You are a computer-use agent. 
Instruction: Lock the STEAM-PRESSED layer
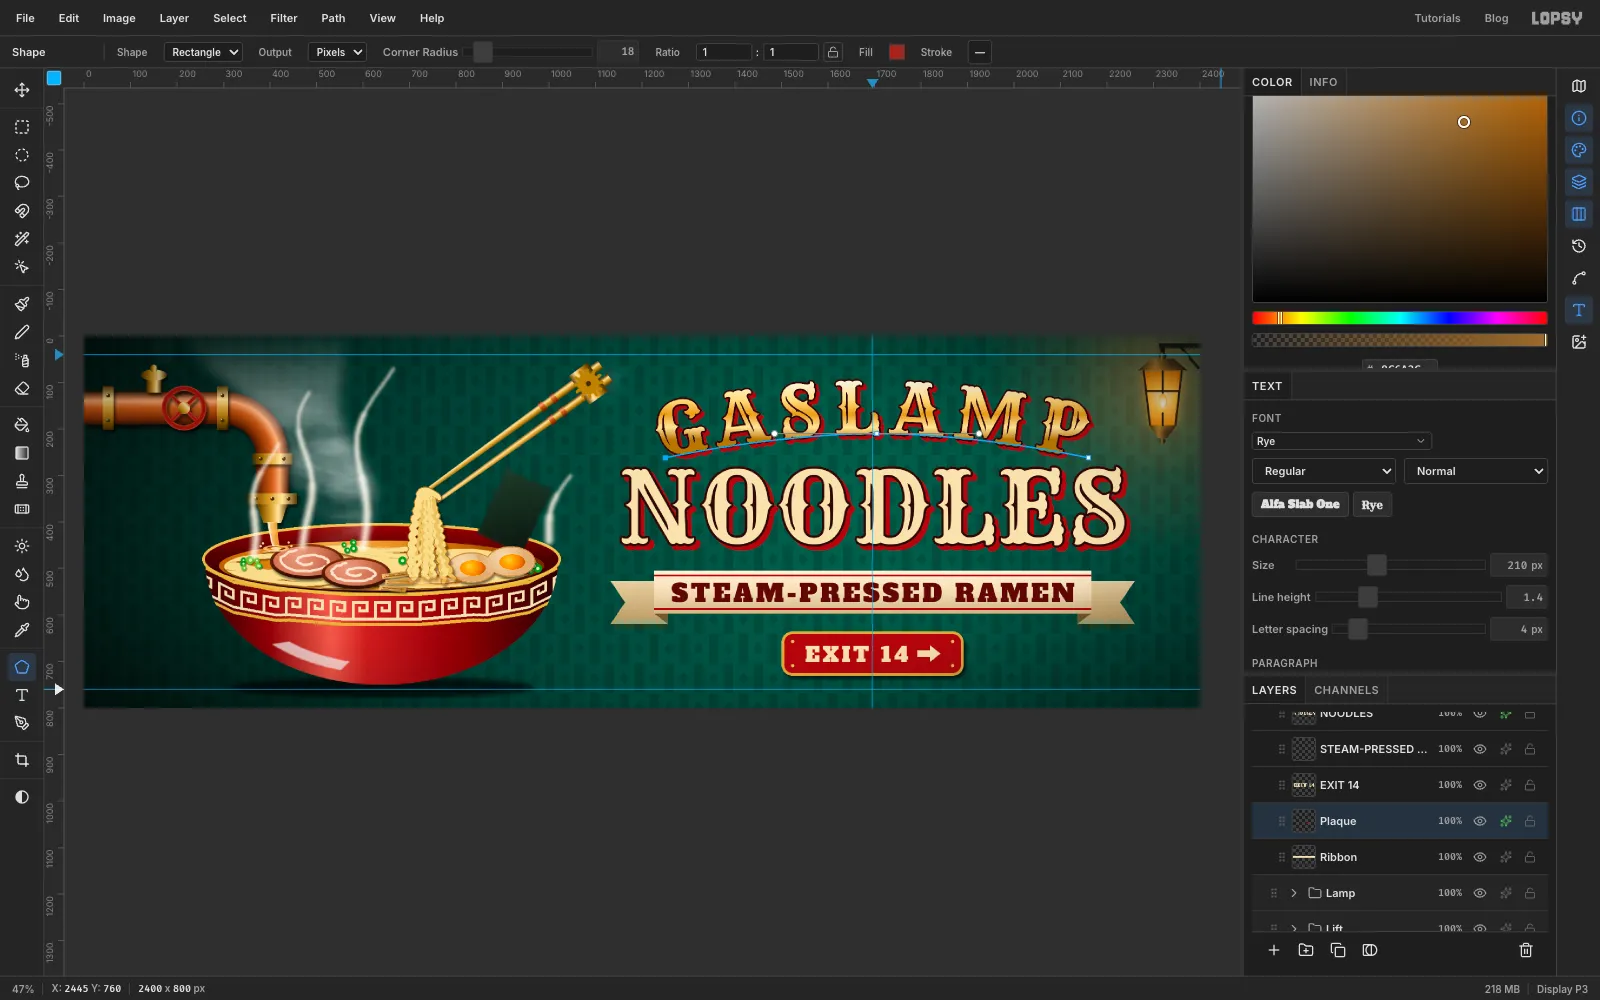pyautogui.click(x=1530, y=749)
